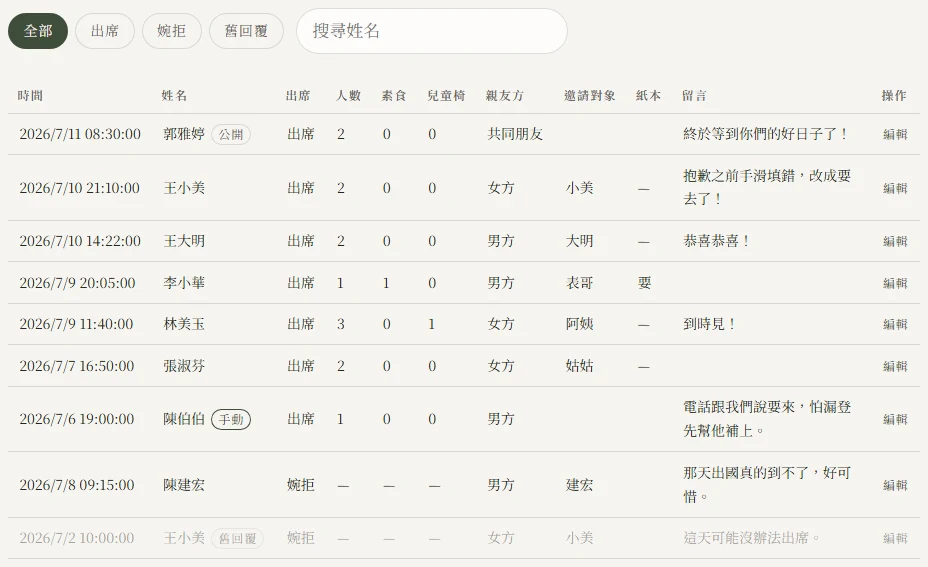Click the 公開 badge next to 郭雅婷

[x=231, y=135]
